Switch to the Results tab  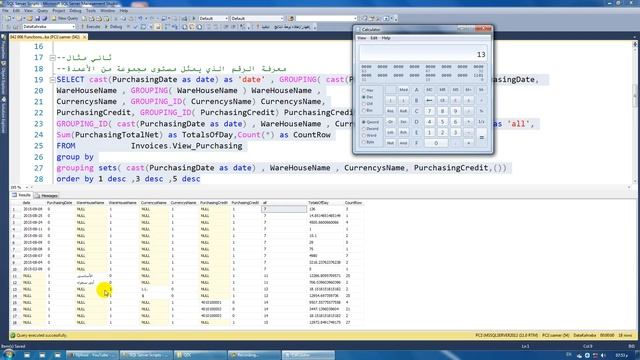(22, 196)
